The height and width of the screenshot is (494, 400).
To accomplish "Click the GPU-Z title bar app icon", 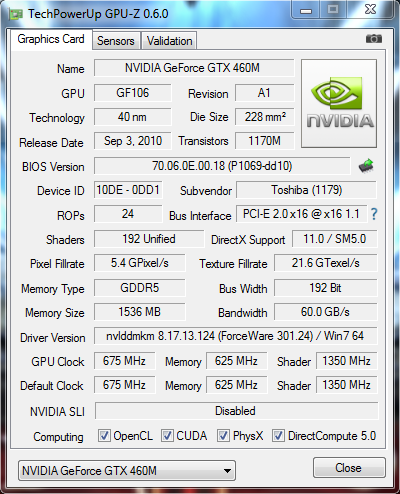I will point(15,14).
